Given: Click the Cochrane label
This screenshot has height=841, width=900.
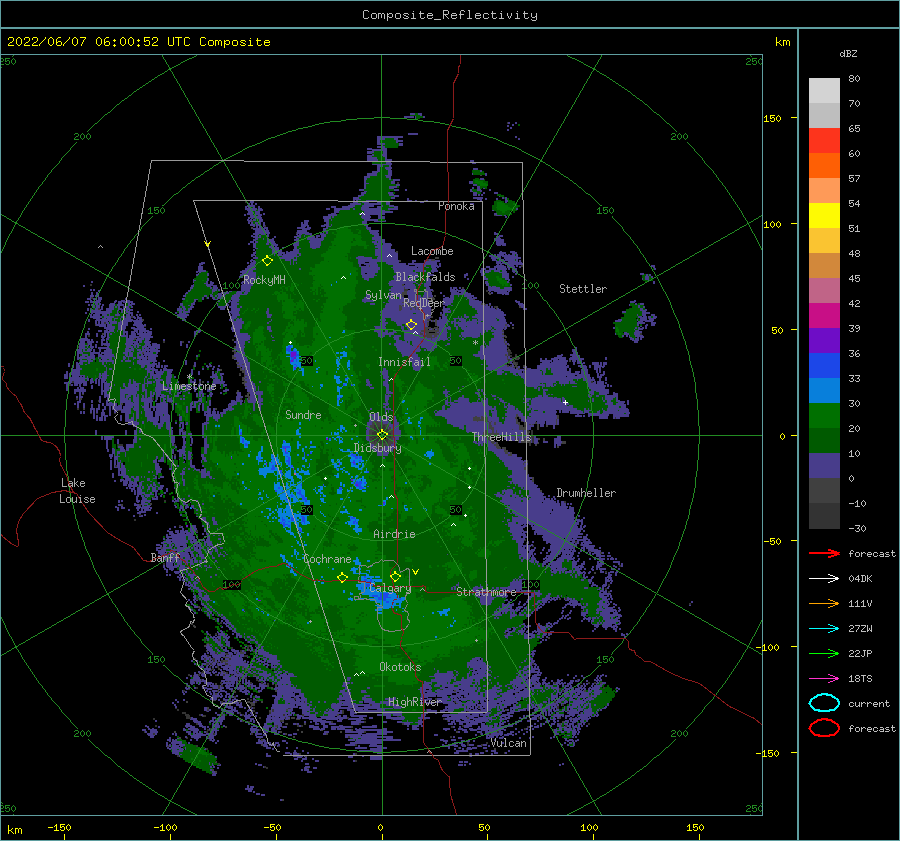Looking at the screenshot, I should 327,559.
